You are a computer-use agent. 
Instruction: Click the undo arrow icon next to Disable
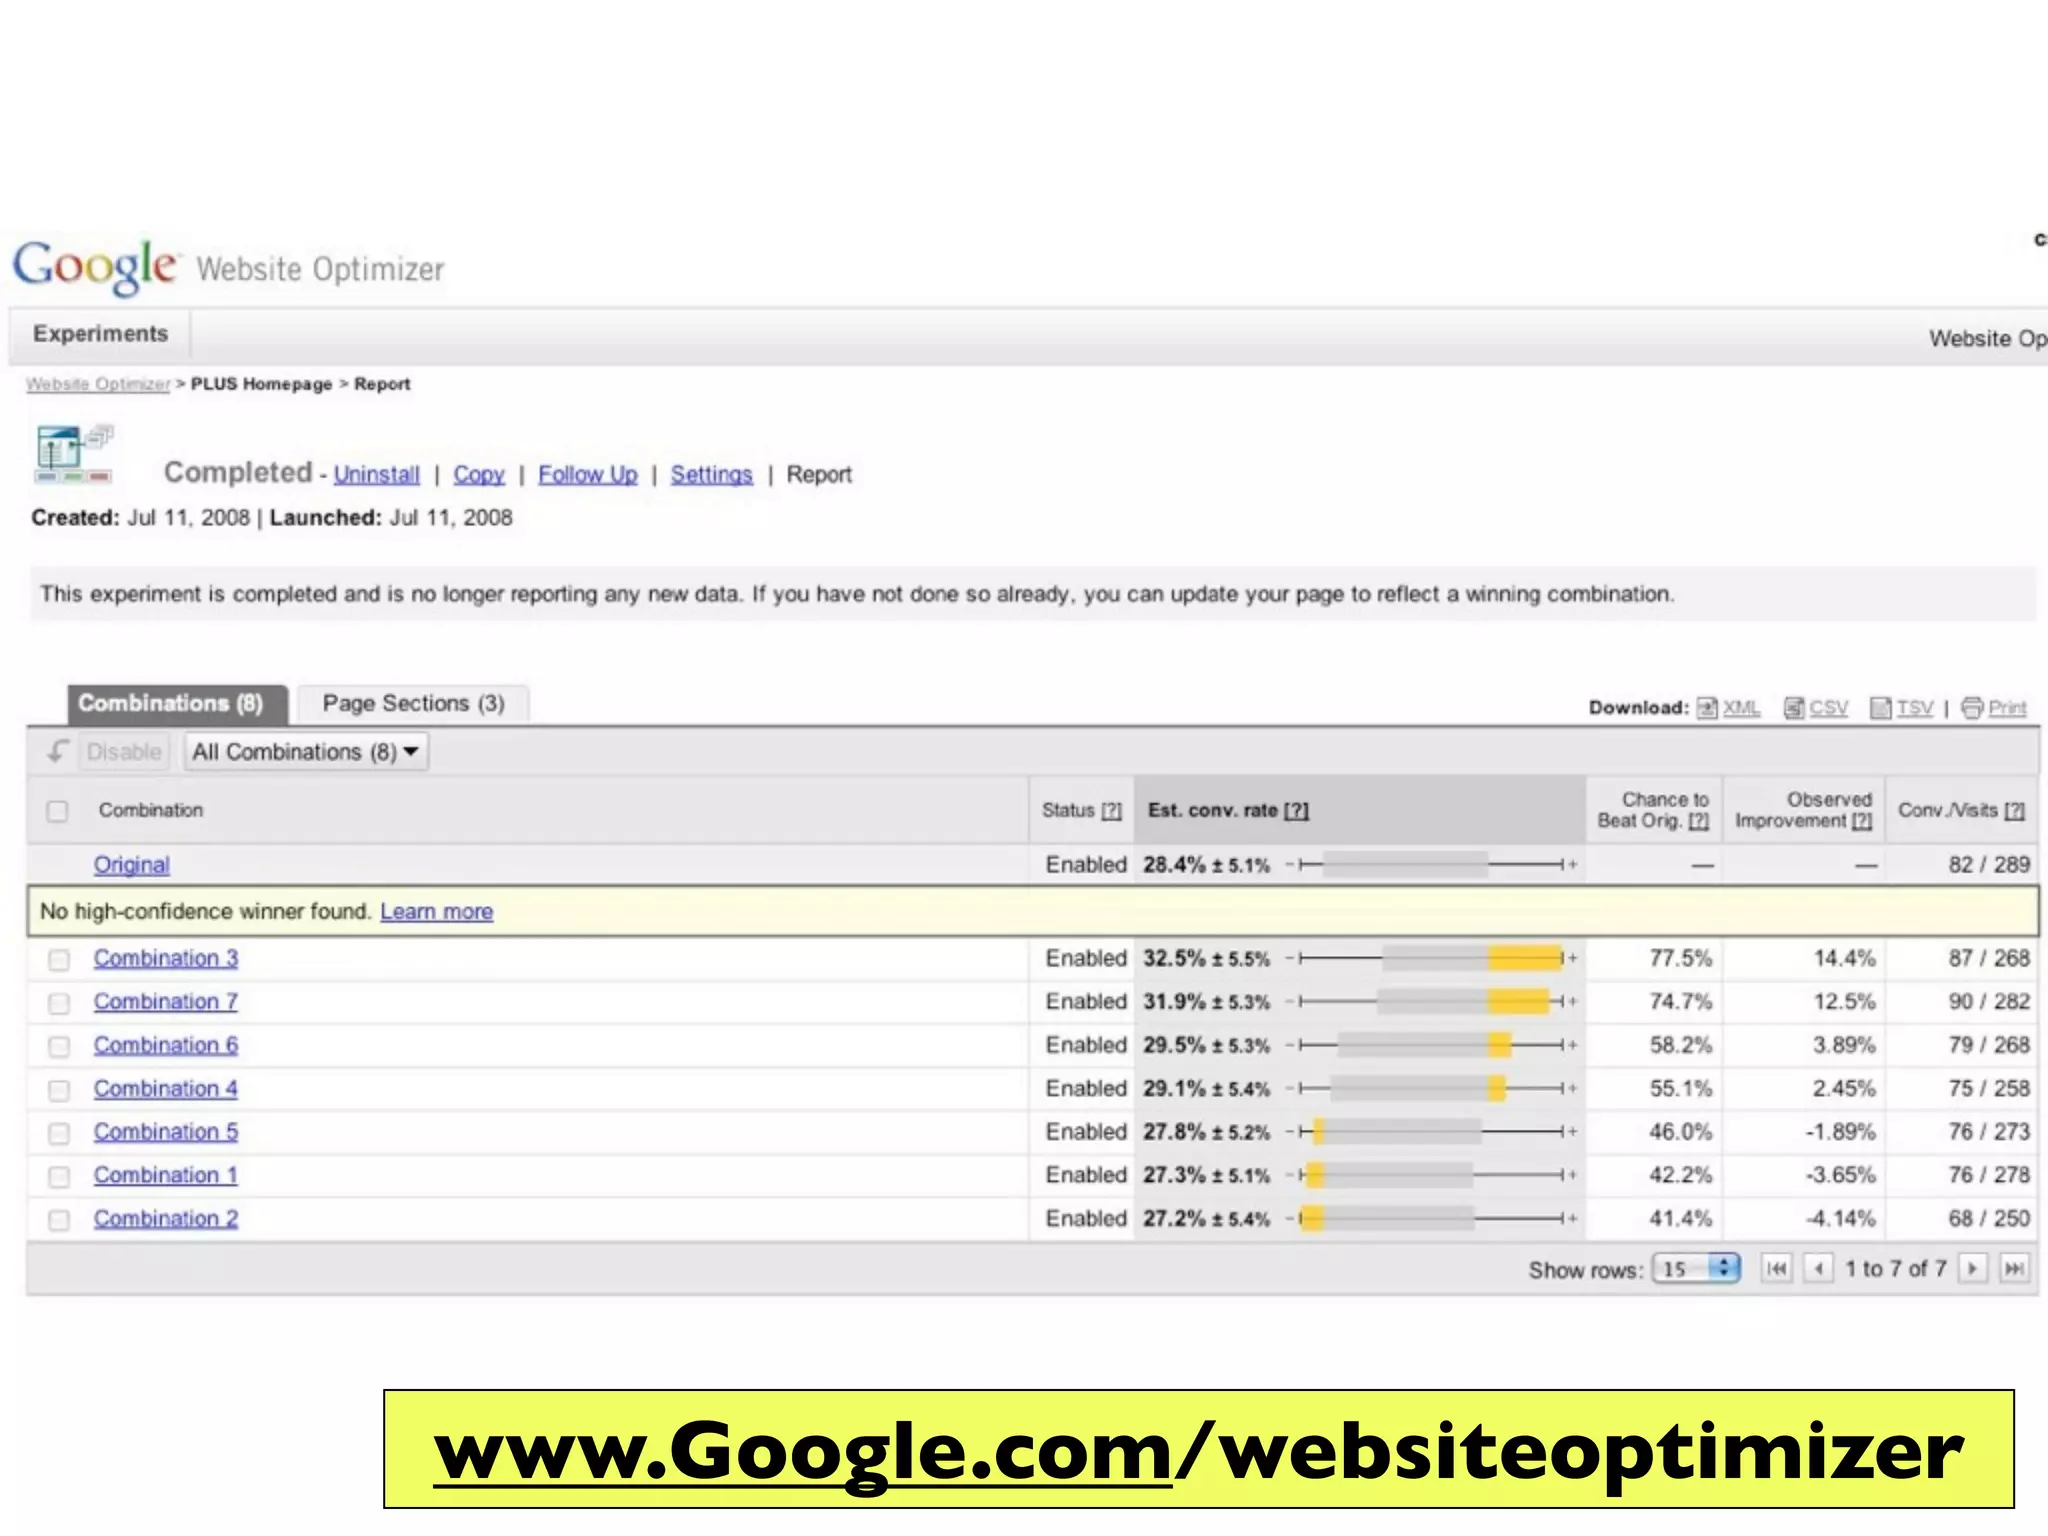(x=58, y=751)
